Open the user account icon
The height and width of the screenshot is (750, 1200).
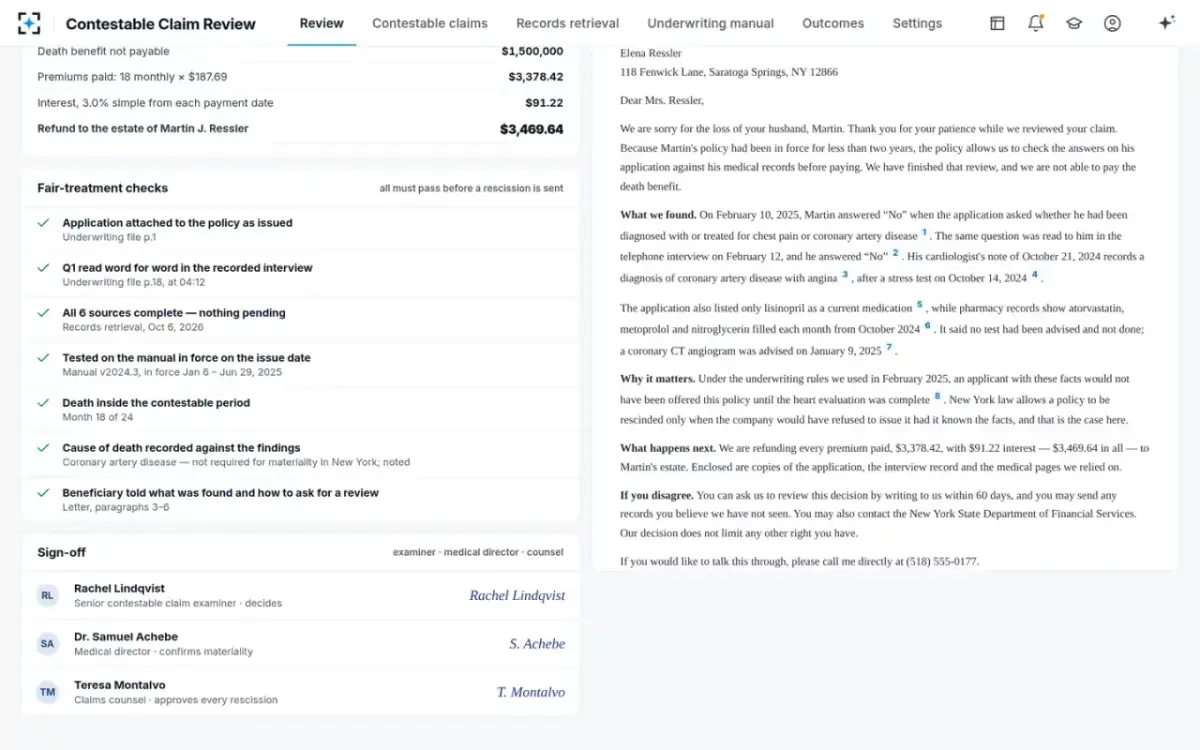click(x=1112, y=23)
